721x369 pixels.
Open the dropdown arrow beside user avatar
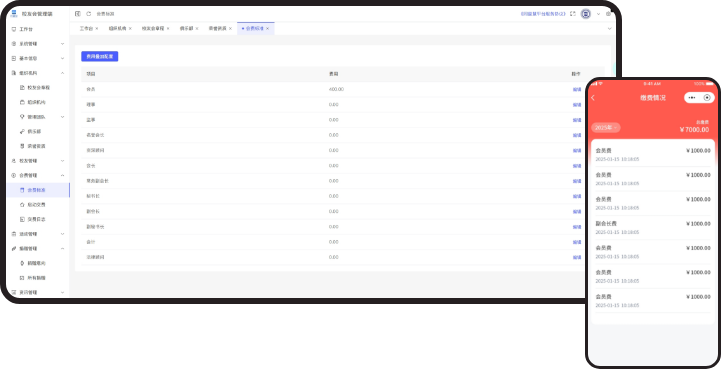click(599, 14)
